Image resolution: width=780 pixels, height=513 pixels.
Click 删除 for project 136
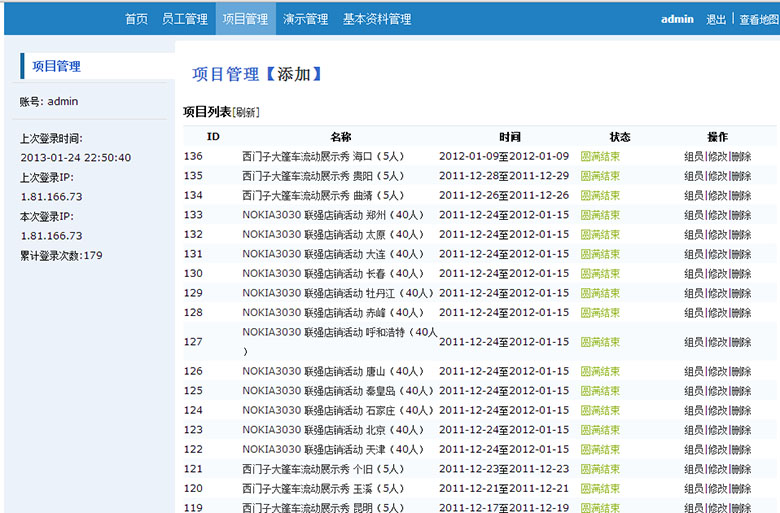(x=741, y=156)
